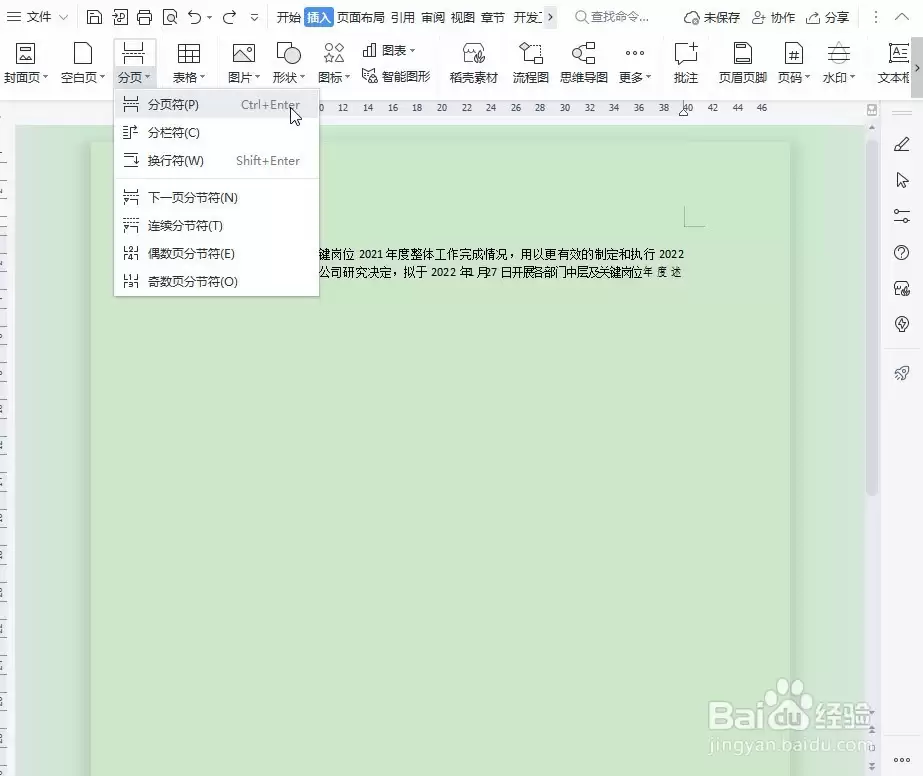Switch to the Review (审阅) tab
Image resolution: width=923 pixels, height=776 pixels.
point(433,17)
